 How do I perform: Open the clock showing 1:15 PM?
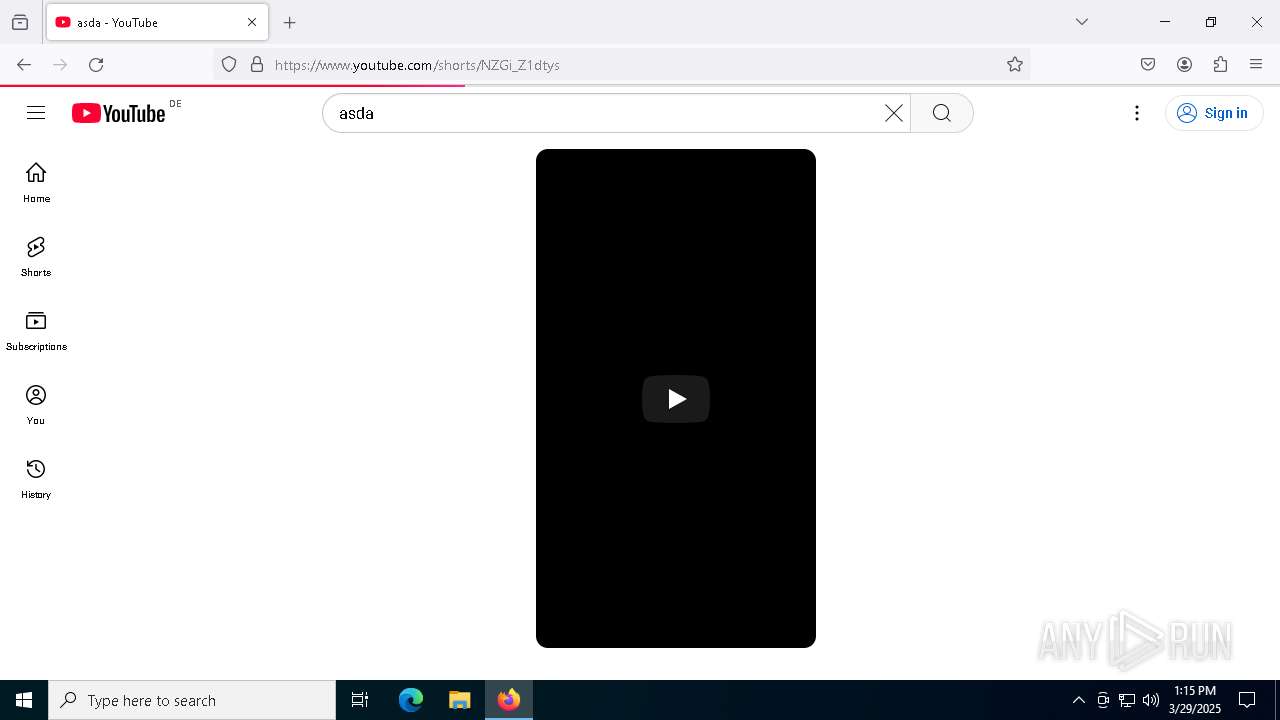tap(1195, 700)
